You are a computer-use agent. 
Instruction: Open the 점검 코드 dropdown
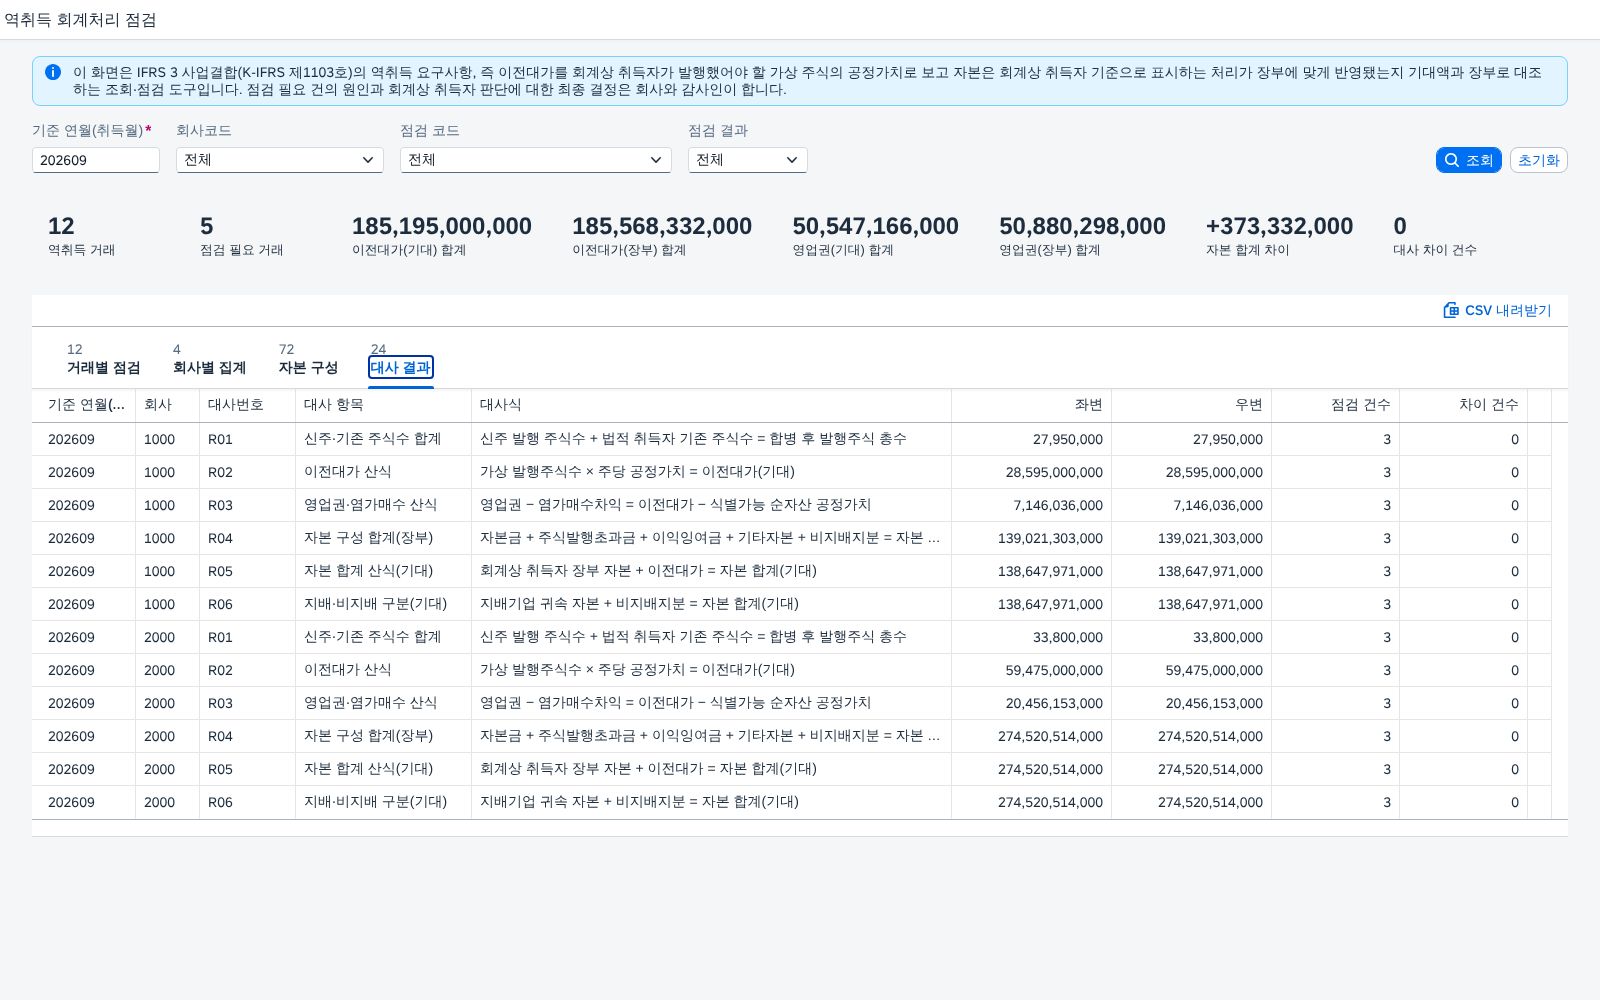click(536, 160)
